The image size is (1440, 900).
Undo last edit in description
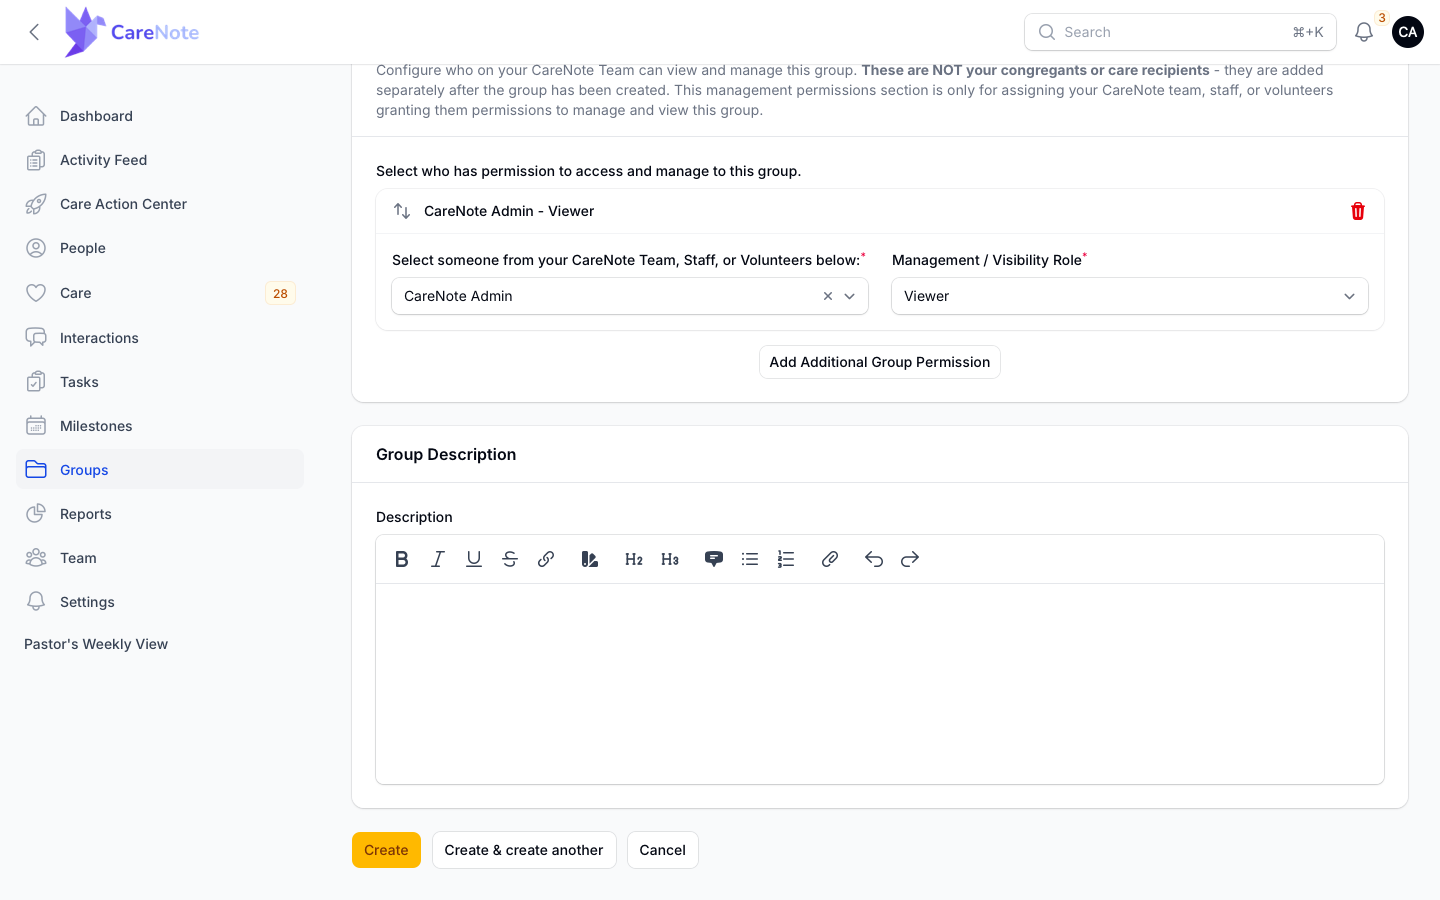(x=874, y=559)
